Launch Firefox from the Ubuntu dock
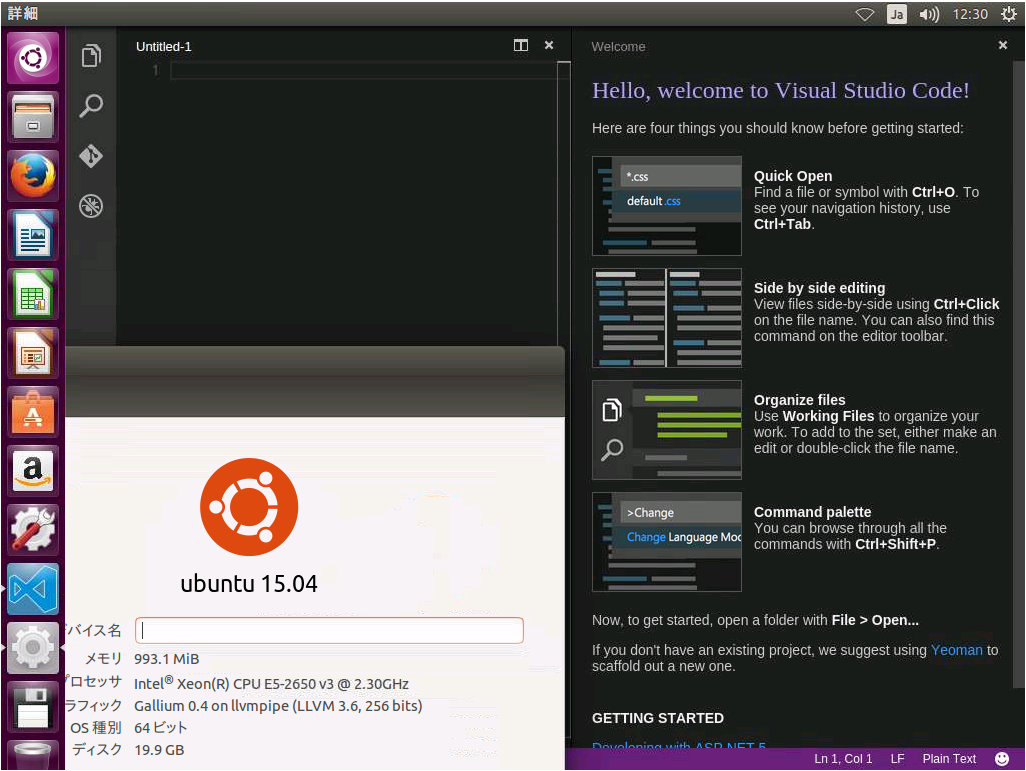The width and height of the screenshot is (1026, 771). click(x=32, y=175)
